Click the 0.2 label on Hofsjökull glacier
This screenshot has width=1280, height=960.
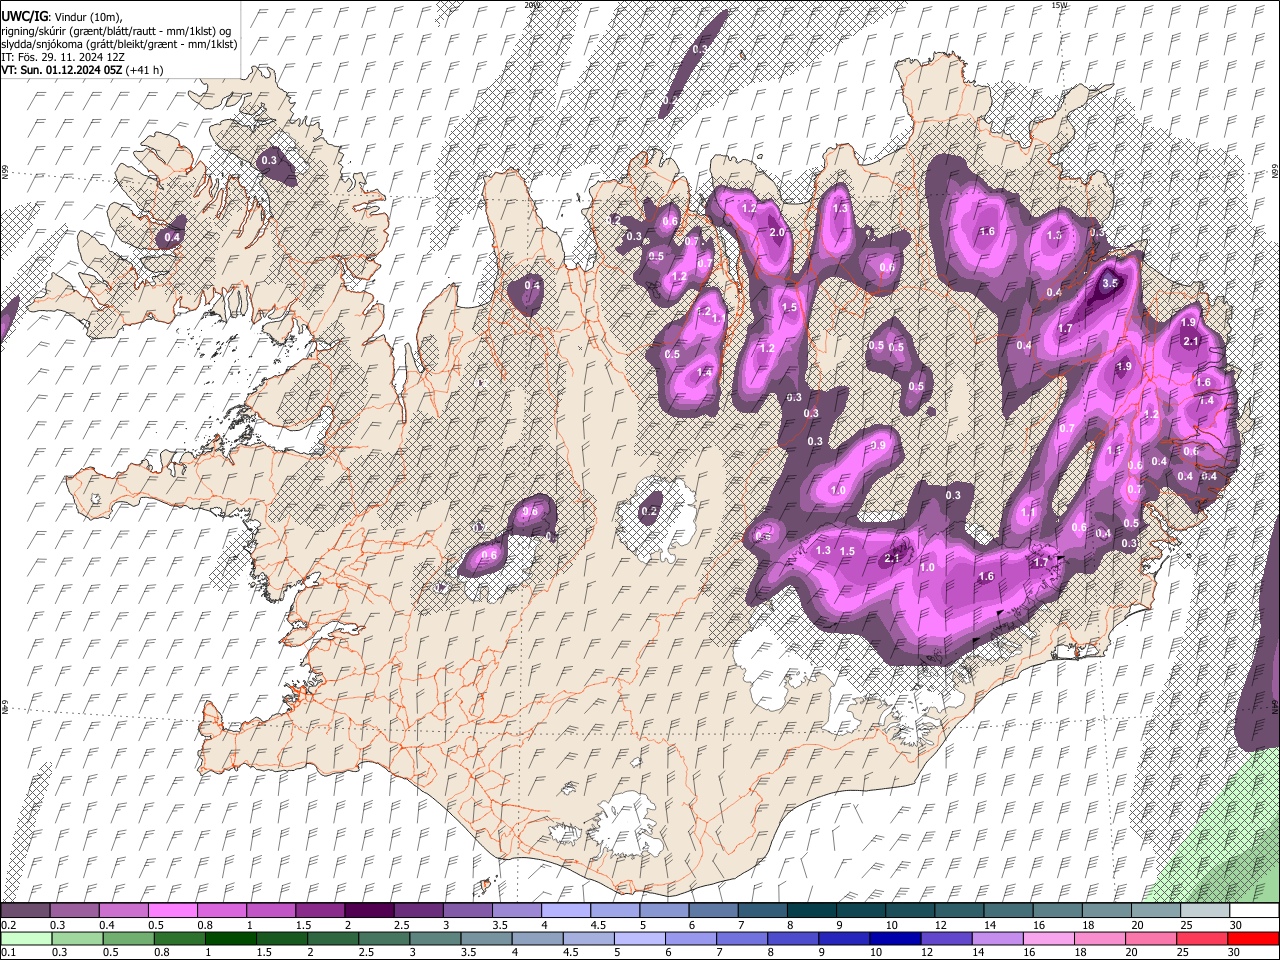pyautogui.click(x=649, y=511)
